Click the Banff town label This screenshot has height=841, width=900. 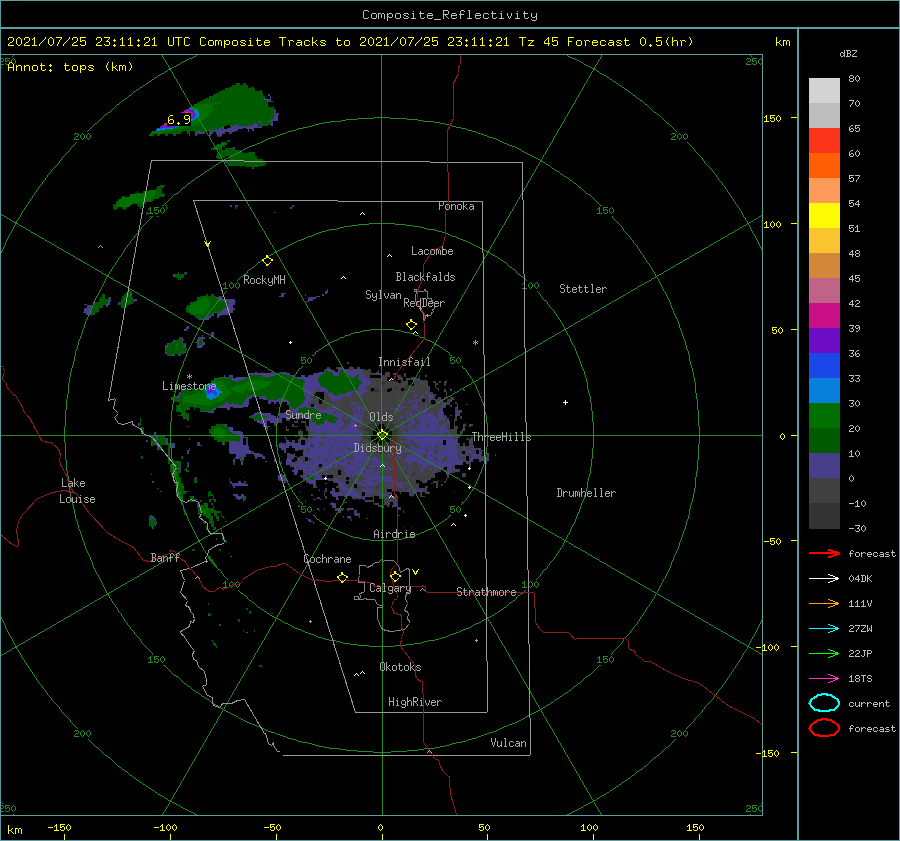tap(165, 557)
